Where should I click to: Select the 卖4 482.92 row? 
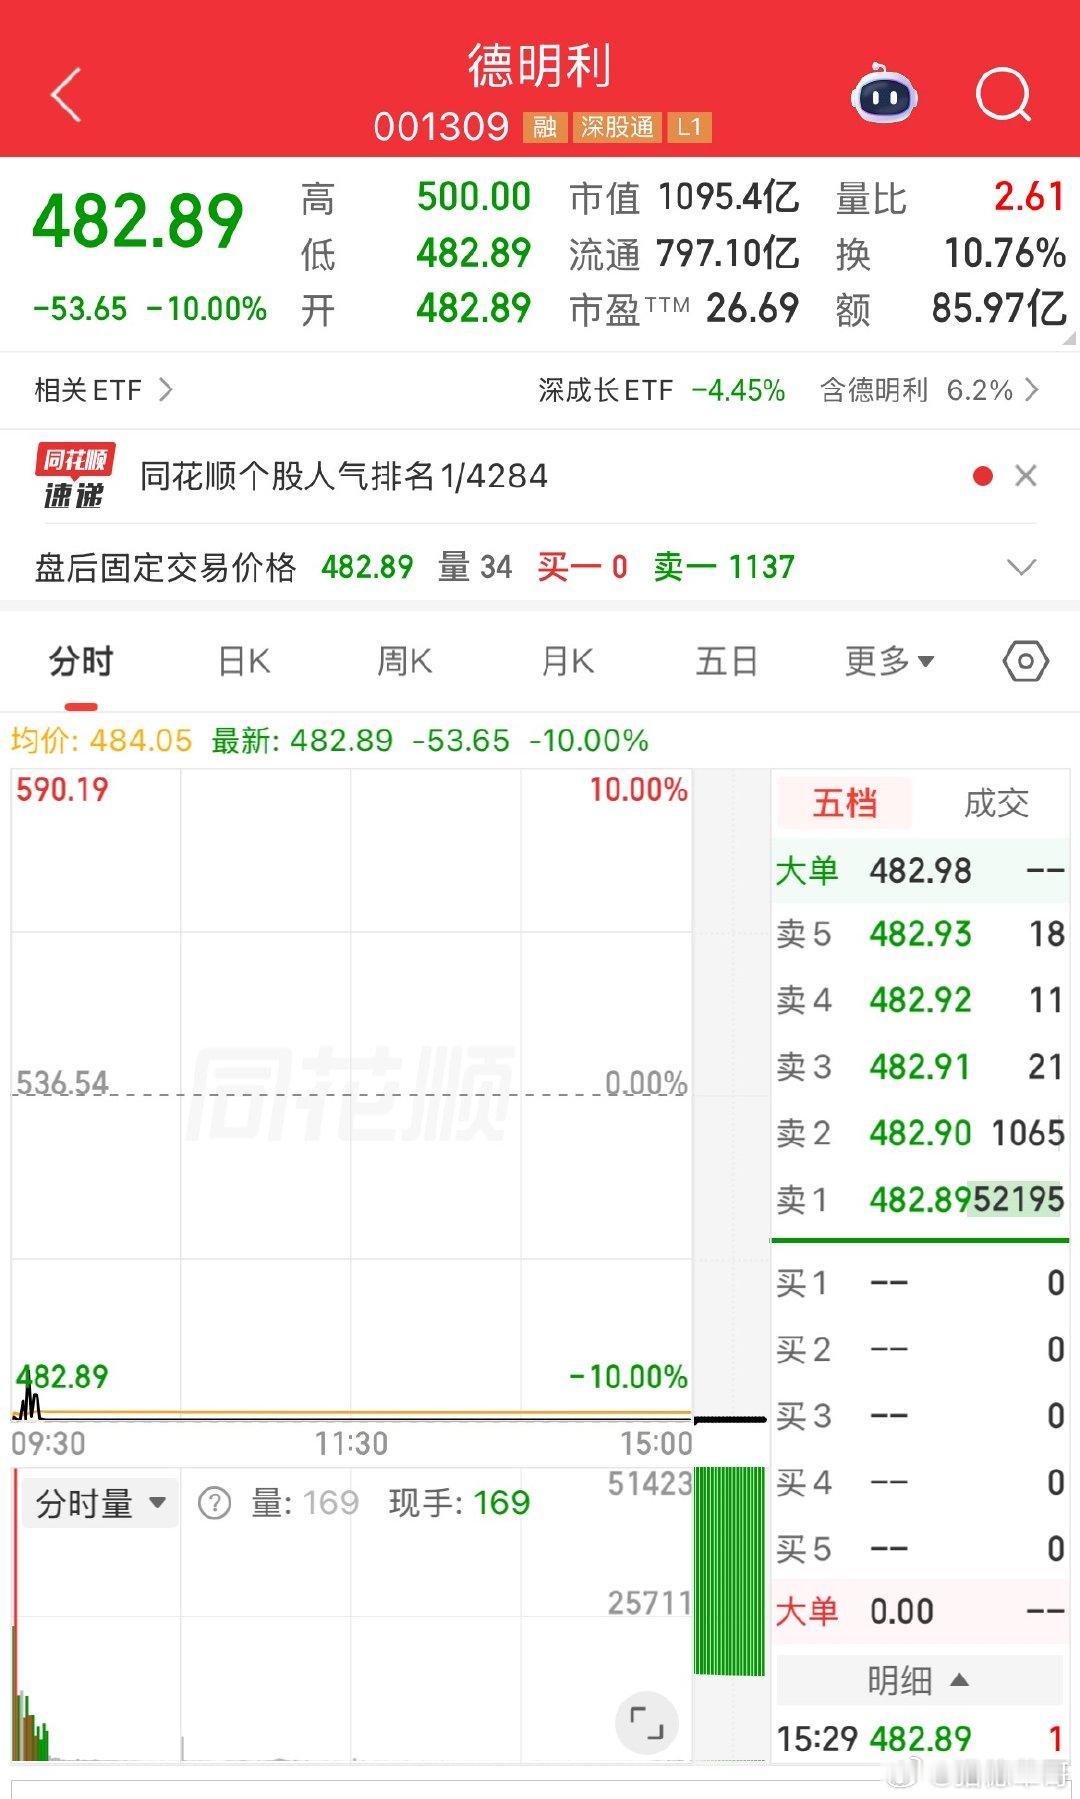click(920, 1000)
